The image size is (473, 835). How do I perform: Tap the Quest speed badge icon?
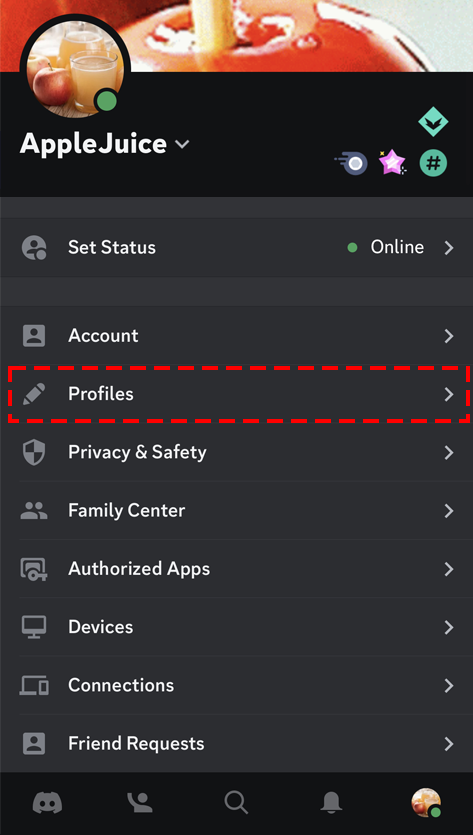click(352, 163)
